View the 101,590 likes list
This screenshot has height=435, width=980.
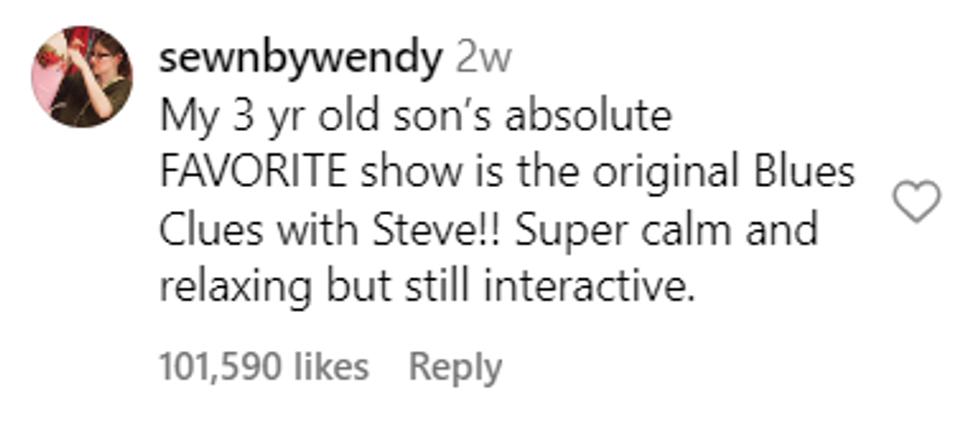coord(264,367)
